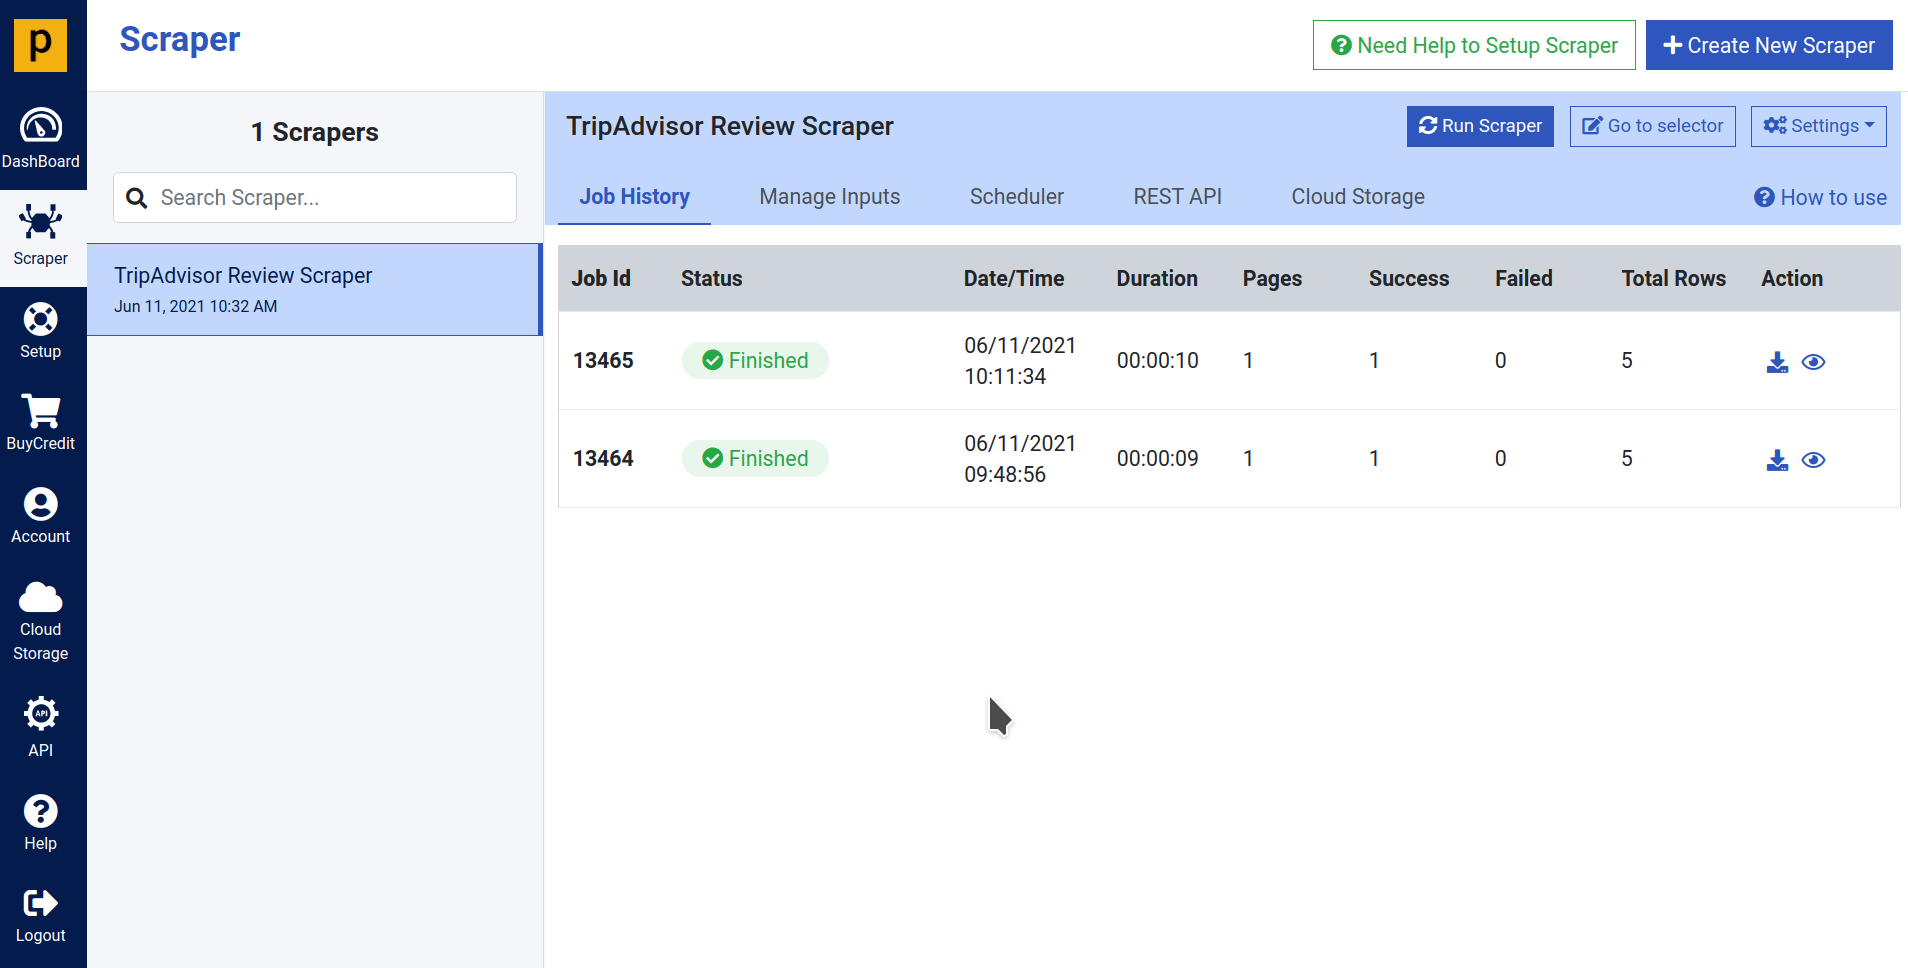View job 13465 data with eye icon
The height and width of the screenshot is (968, 1908).
pos(1813,362)
